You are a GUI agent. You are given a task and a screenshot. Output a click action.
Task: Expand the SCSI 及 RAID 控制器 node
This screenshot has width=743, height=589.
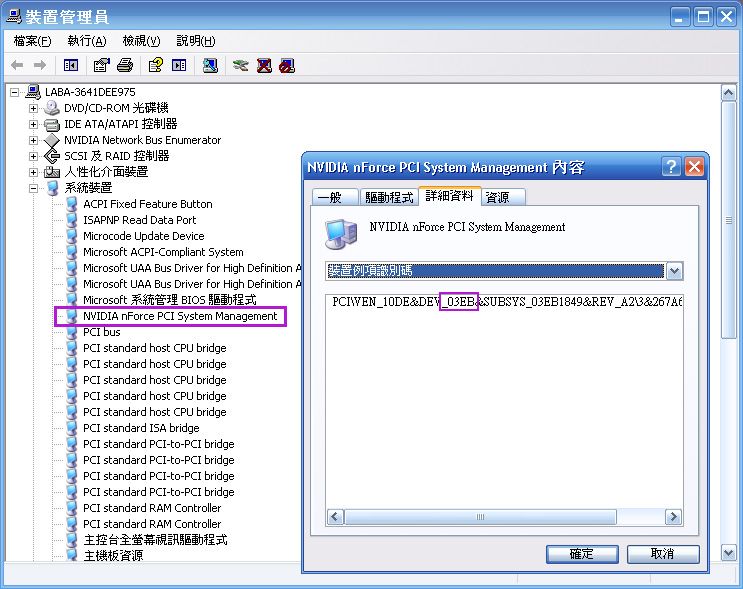point(33,156)
